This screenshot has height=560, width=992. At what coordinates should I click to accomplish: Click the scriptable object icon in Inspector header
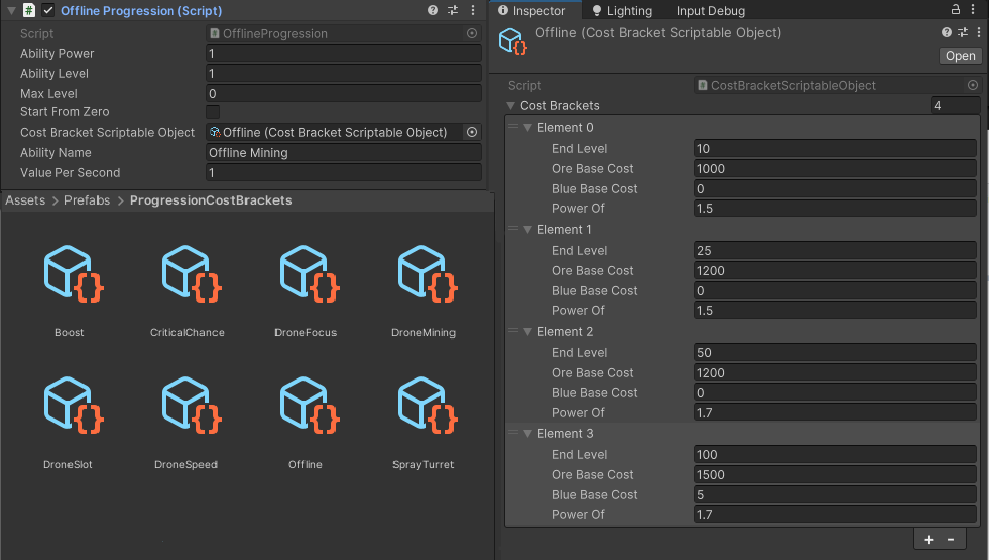point(512,42)
